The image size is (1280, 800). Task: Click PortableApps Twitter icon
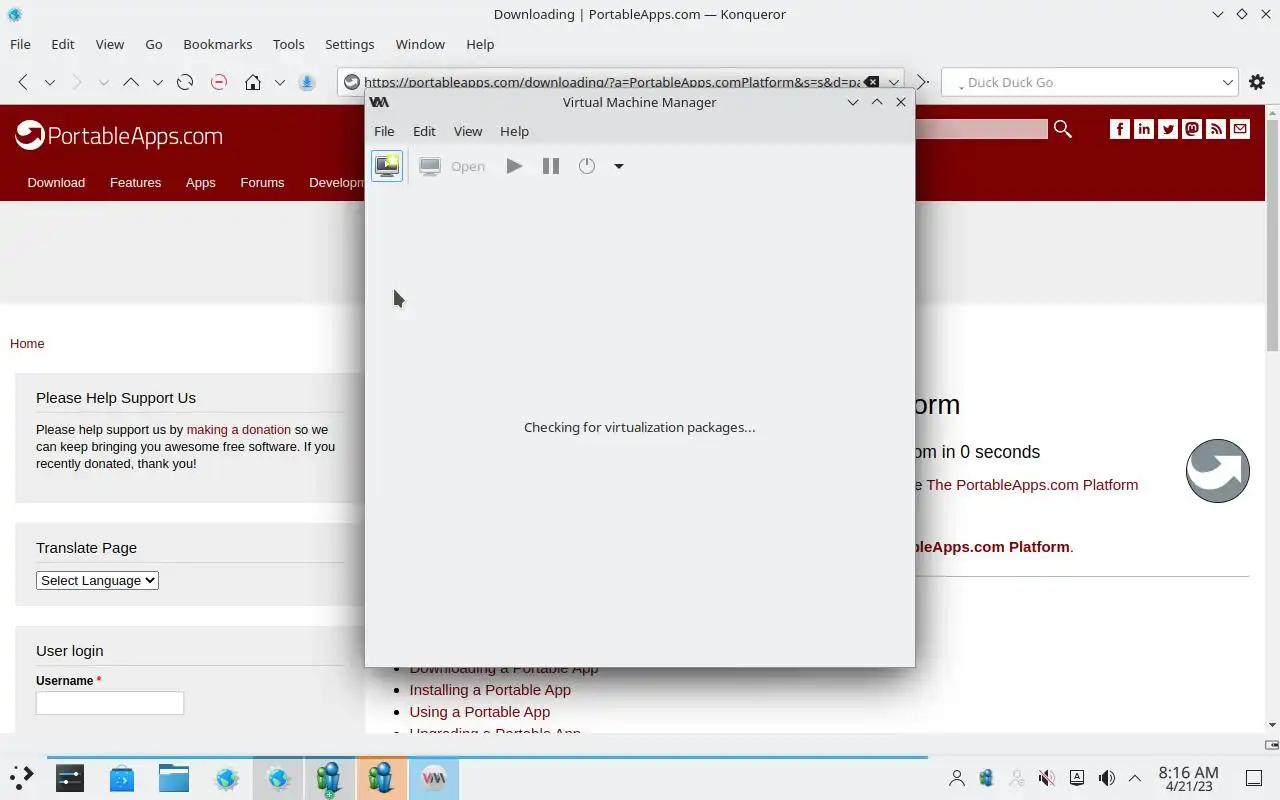click(x=1167, y=129)
